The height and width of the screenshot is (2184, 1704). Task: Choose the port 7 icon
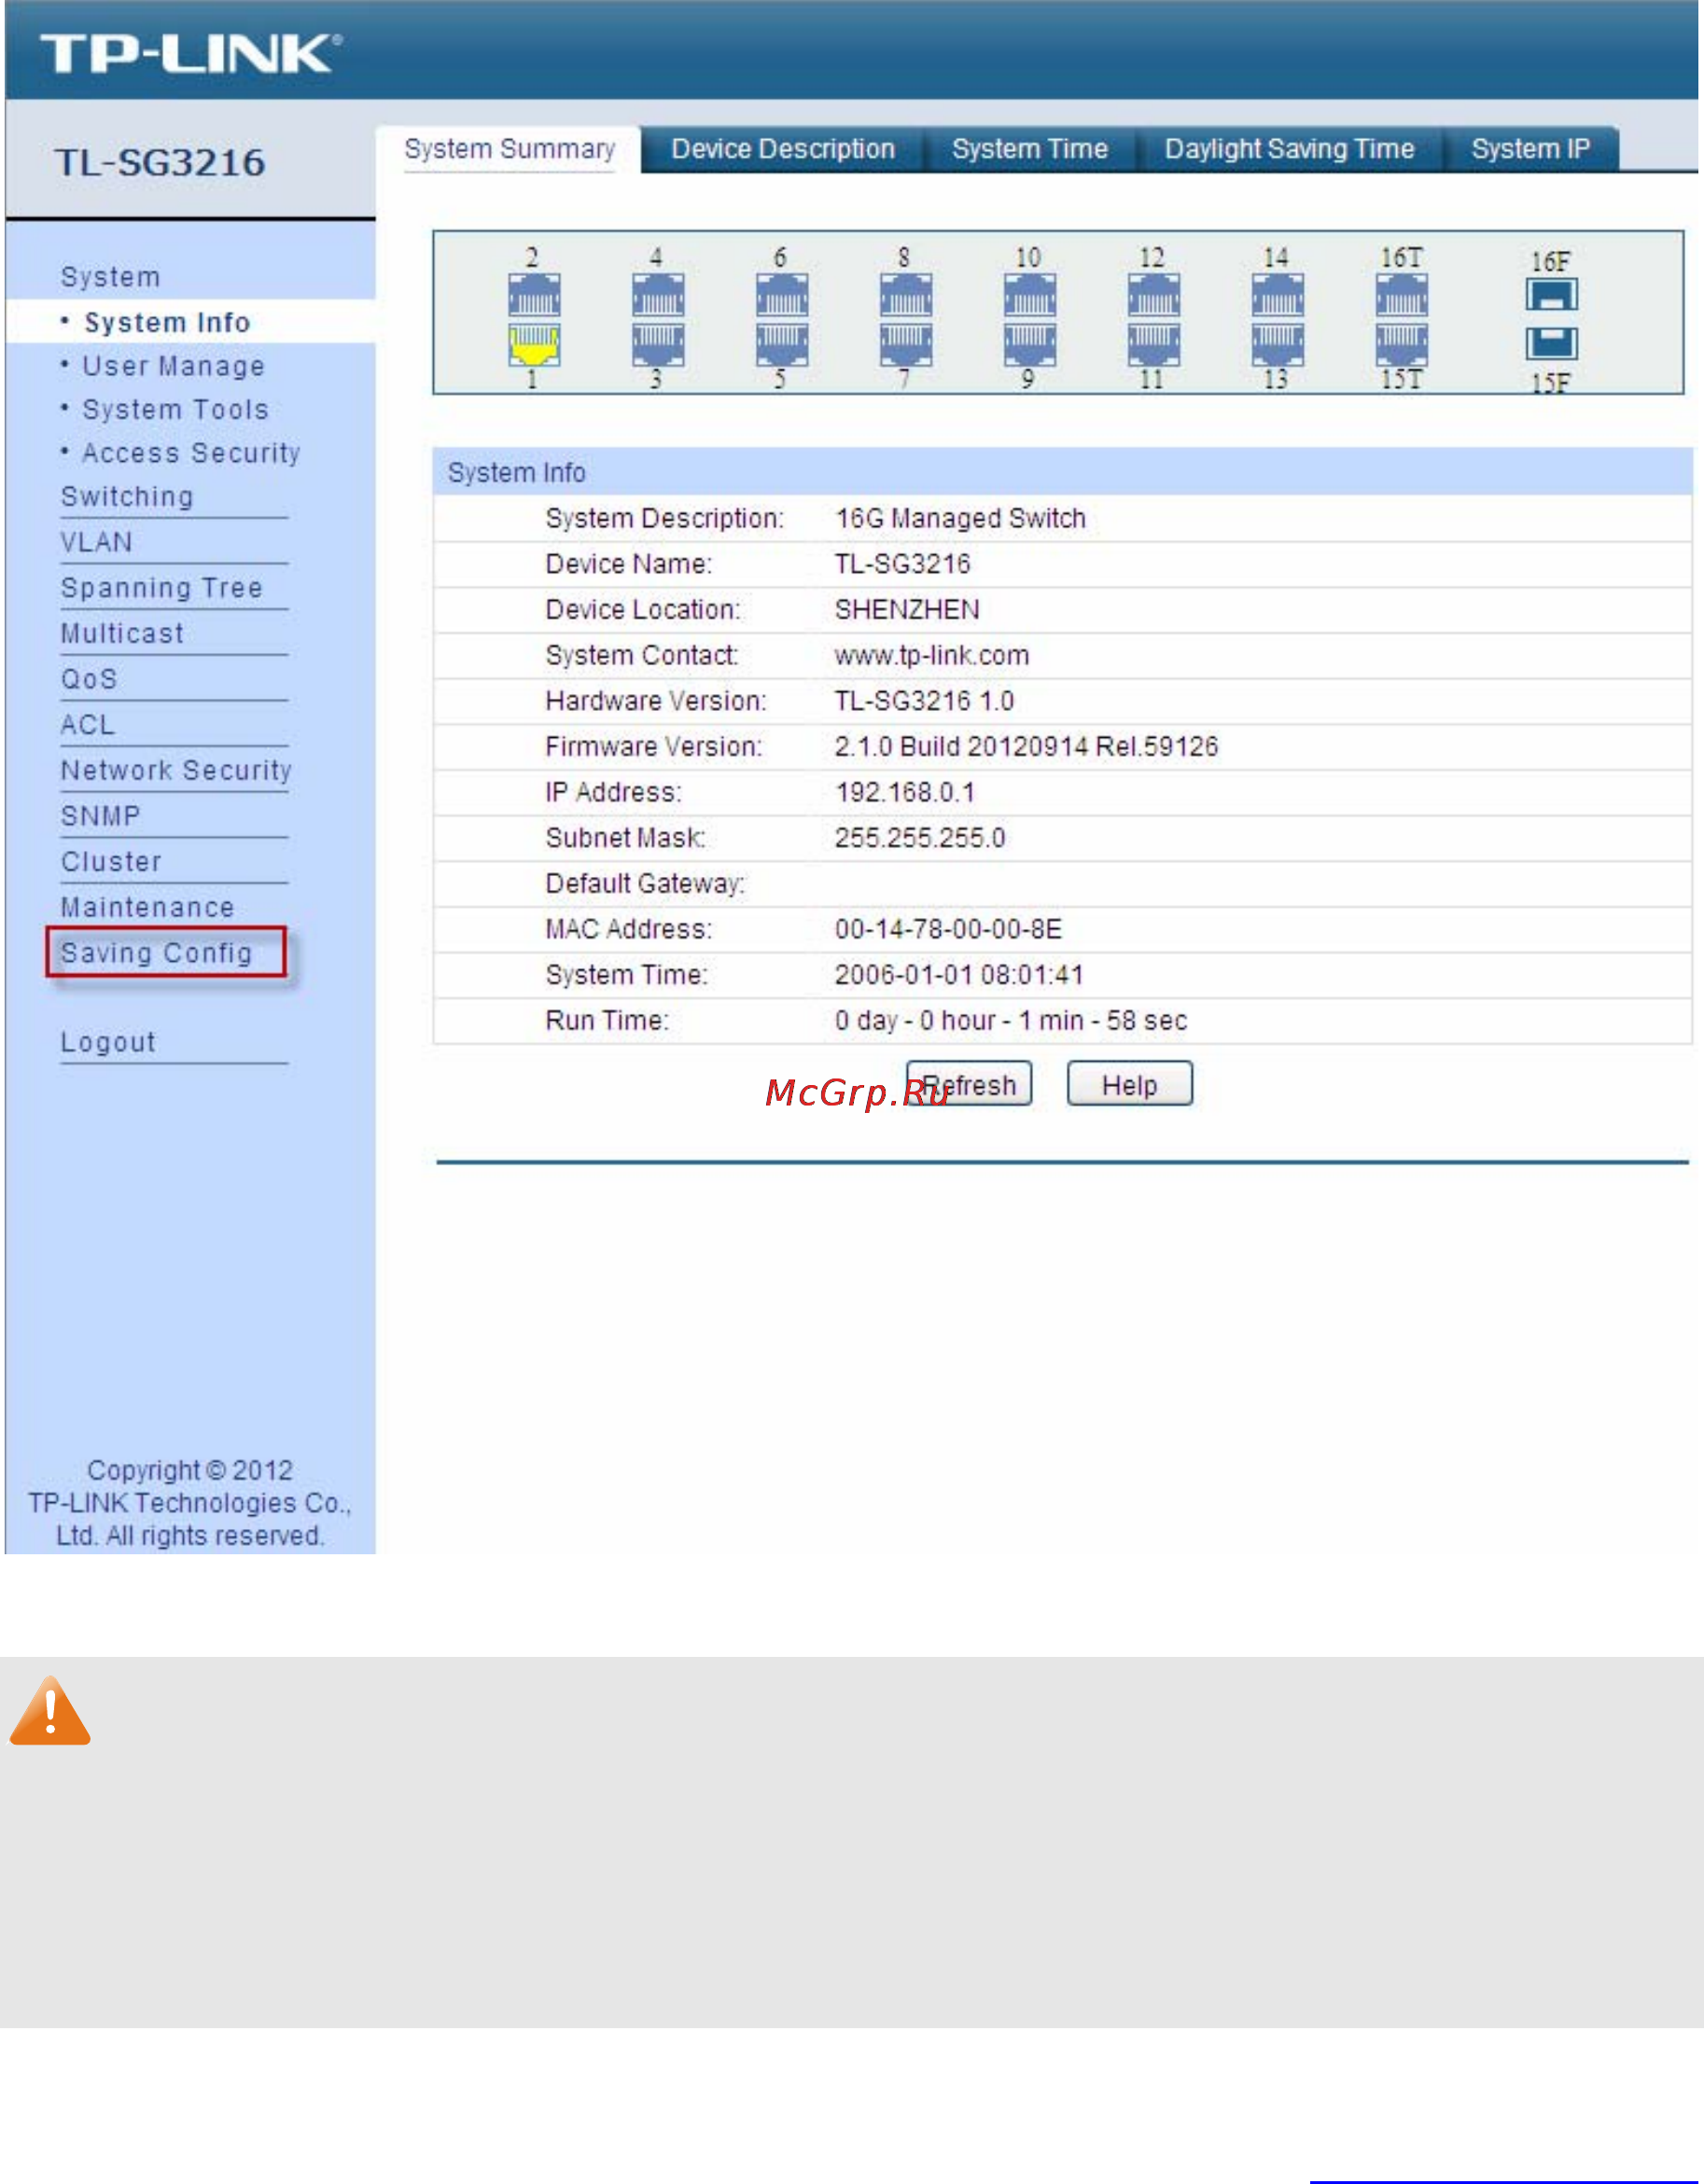click(x=906, y=345)
